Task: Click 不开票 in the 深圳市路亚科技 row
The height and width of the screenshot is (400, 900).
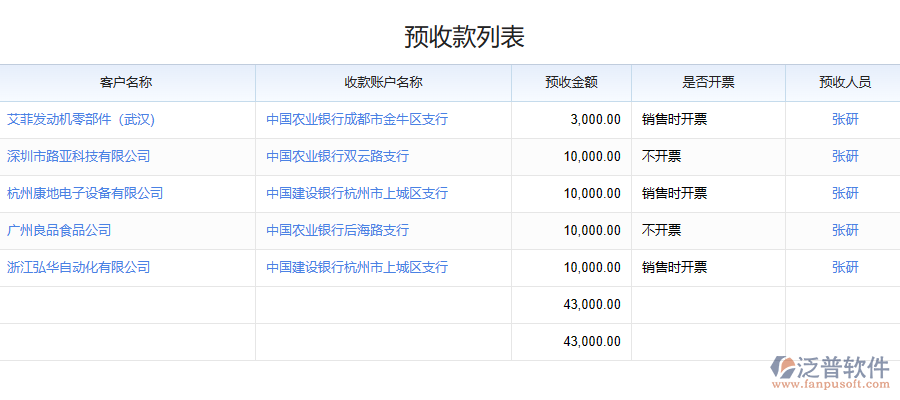Action: pos(661,157)
